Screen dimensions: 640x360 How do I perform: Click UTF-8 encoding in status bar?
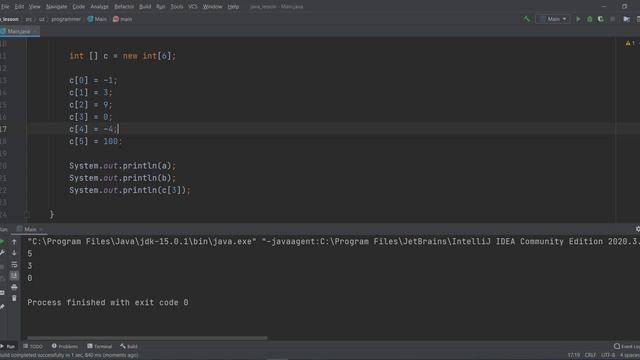click(608, 355)
